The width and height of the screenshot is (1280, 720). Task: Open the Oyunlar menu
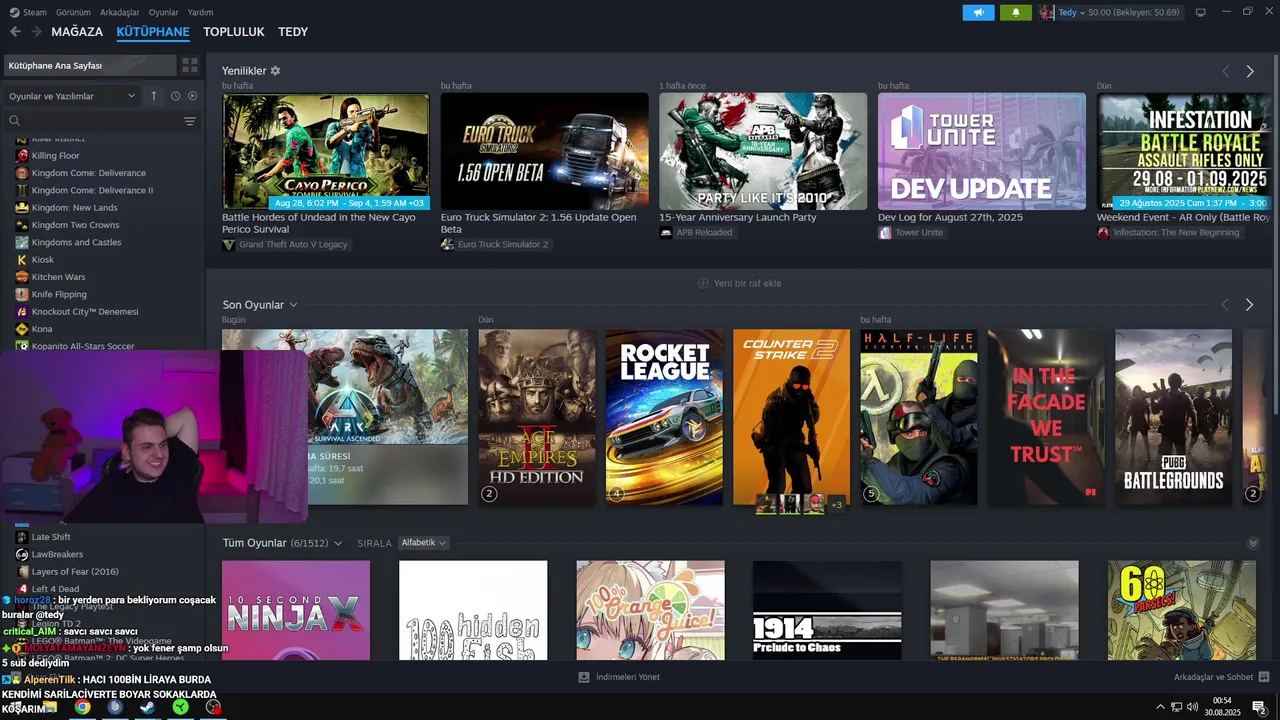pos(164,12)
